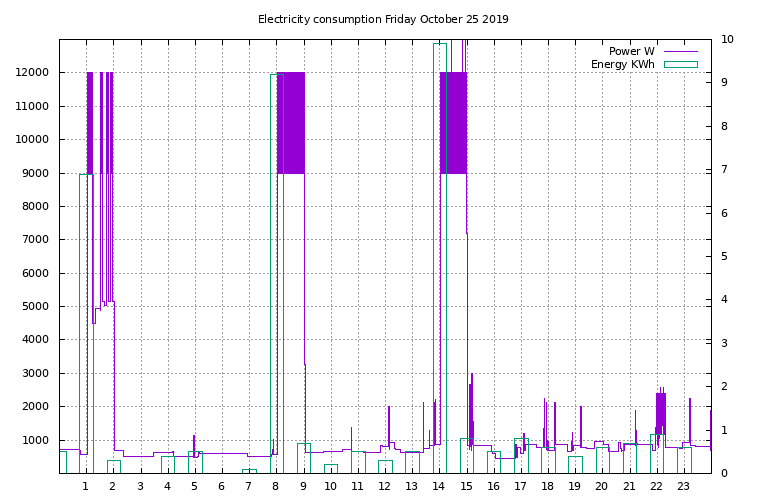Screen dimensions: 768x500
Task: Click the solid purple power block between 8 and 9
Action: (x=291, y=123)
